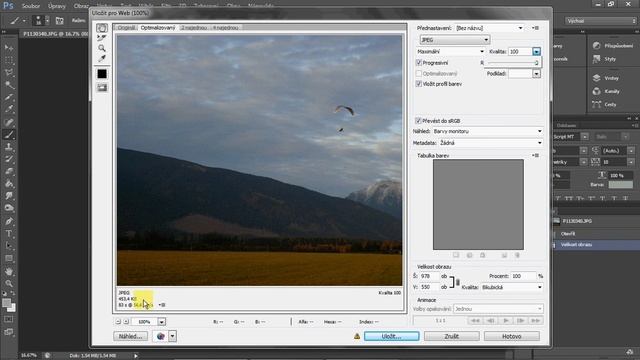
Task: Click the warning triangle icon near Uložit
Action: point(357,336)
